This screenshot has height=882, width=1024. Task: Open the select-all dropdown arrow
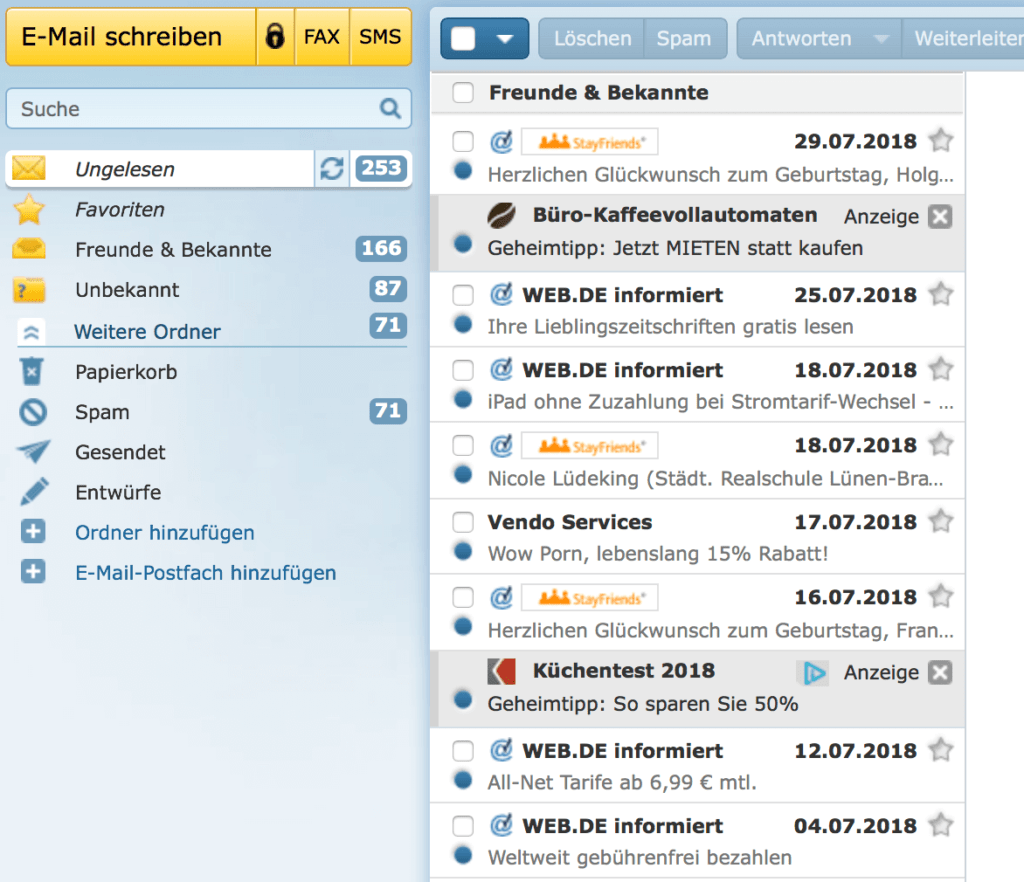(505, 39)
